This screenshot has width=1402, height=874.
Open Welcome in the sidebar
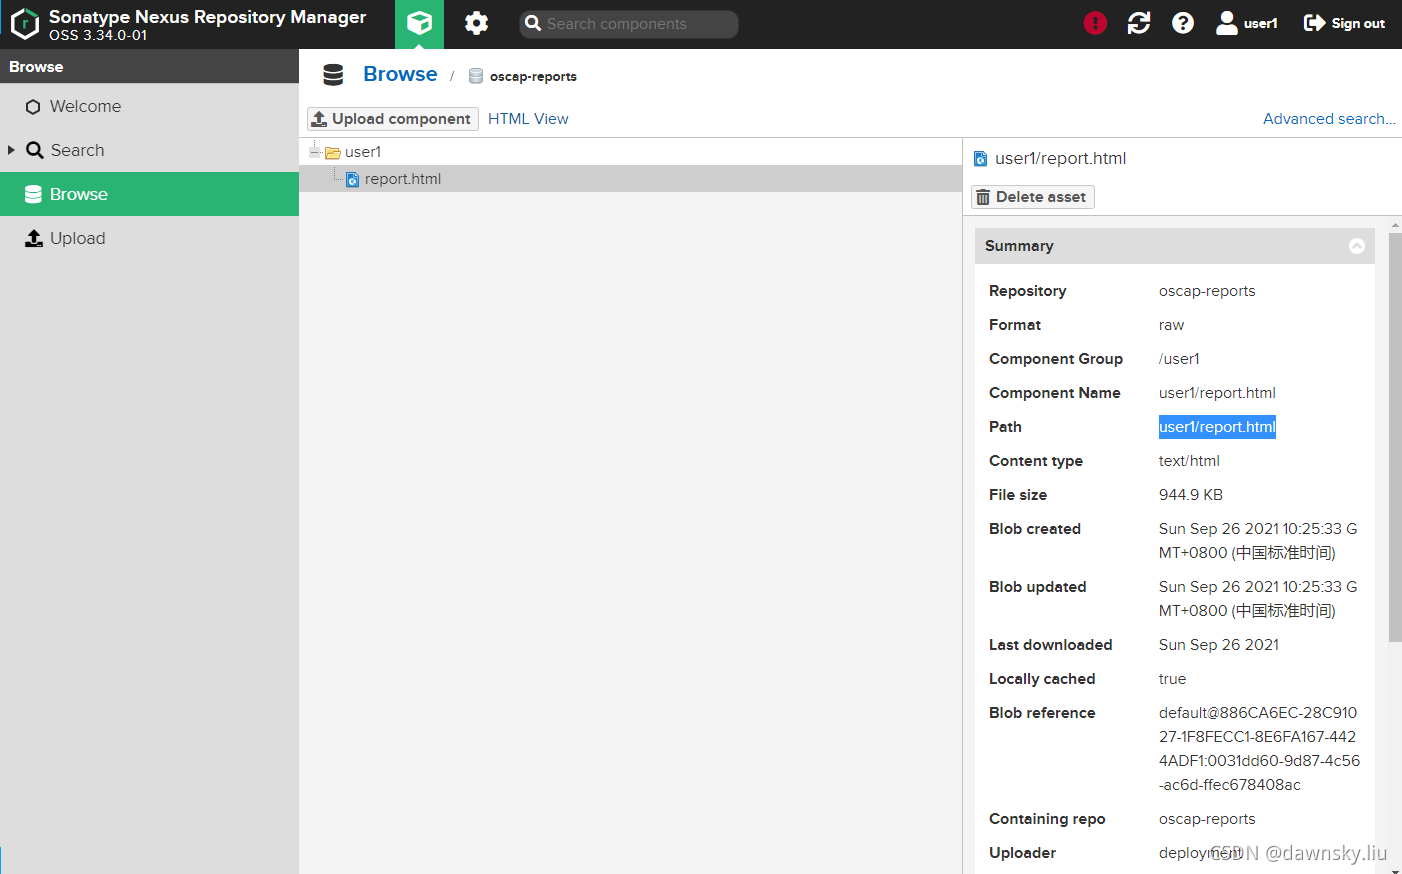150,106
